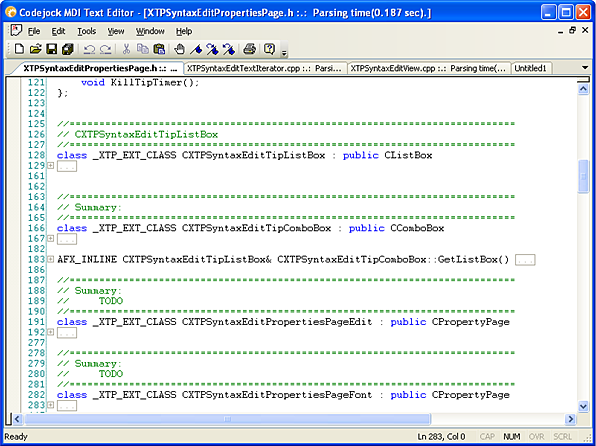The image size is (596, 446).
Task: Click the TODO comment on line 189
Action: (90, 301)
